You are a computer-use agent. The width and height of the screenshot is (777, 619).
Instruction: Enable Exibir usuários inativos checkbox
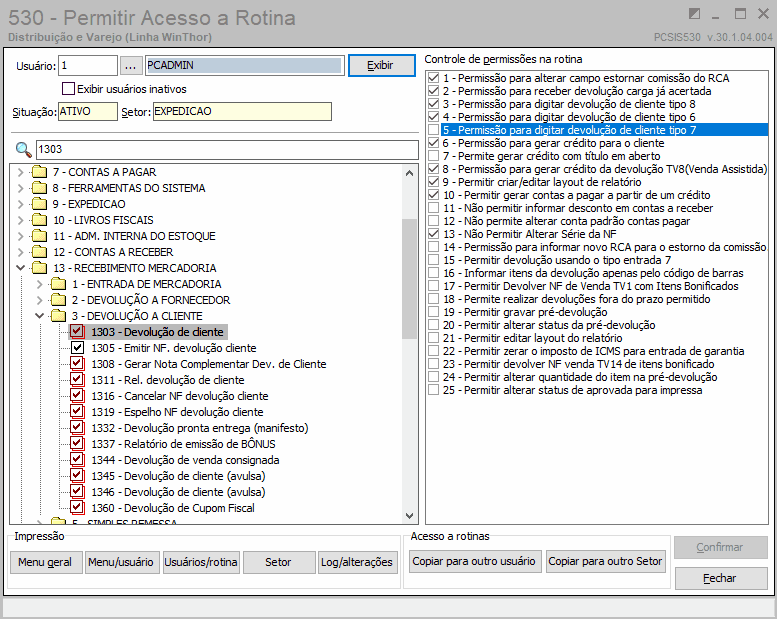68,89
